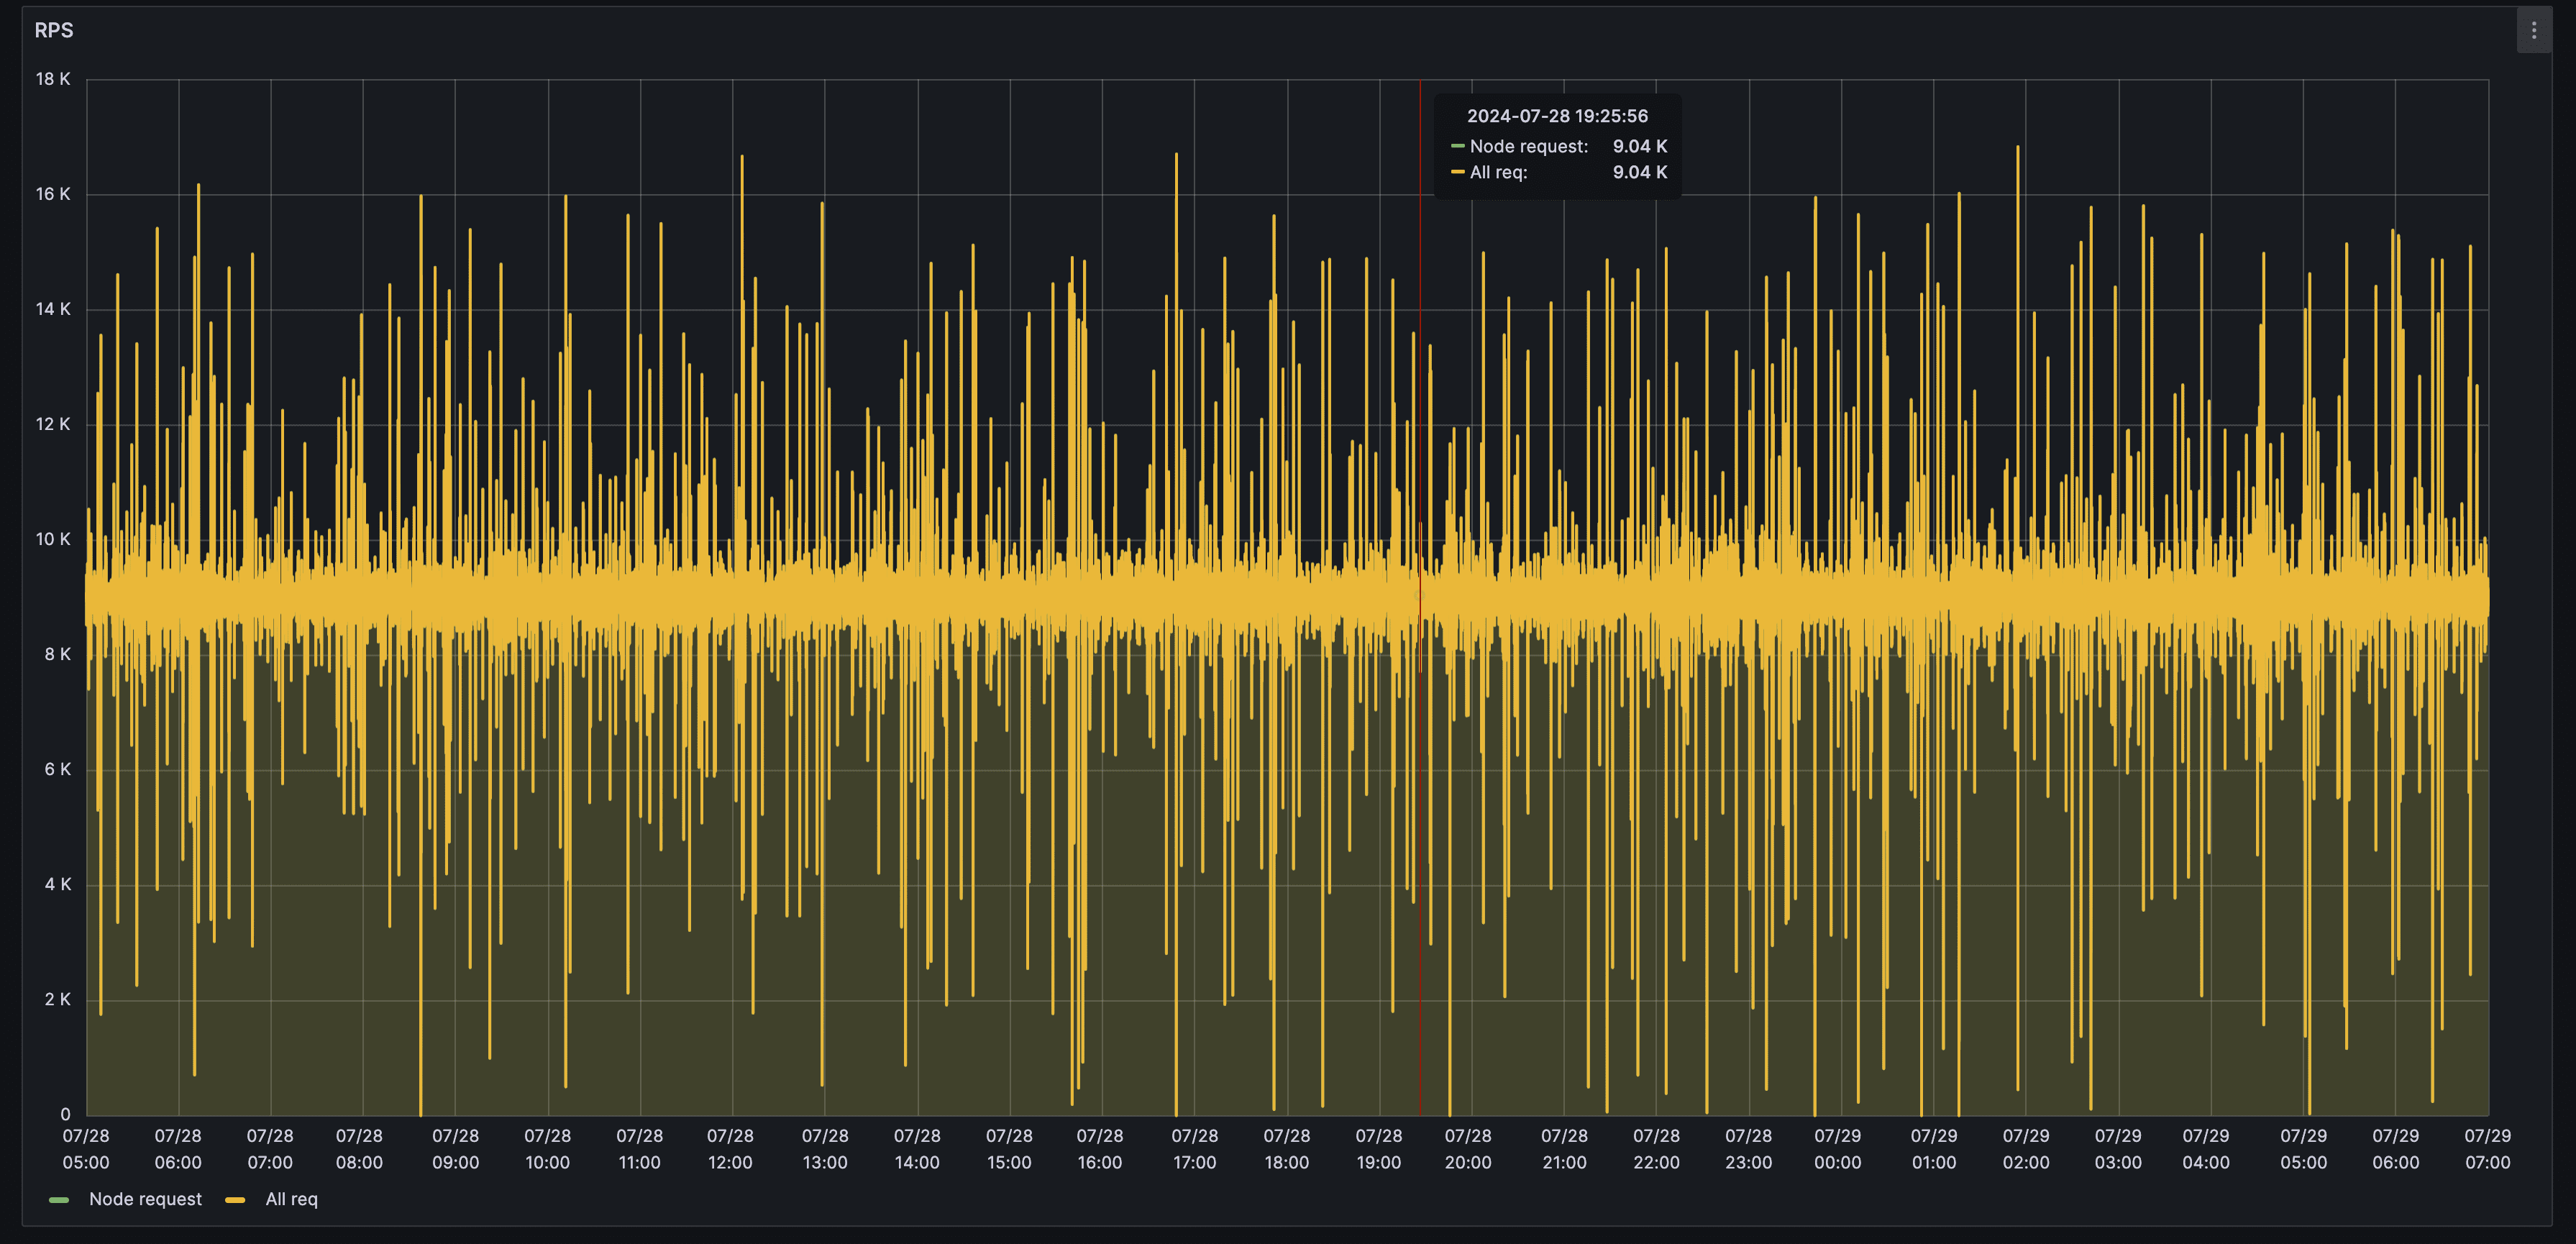Click the 07/28 11:00 time axis label
Image resolution: width=2576 pixels, height=1244 pixels.
640,1149
